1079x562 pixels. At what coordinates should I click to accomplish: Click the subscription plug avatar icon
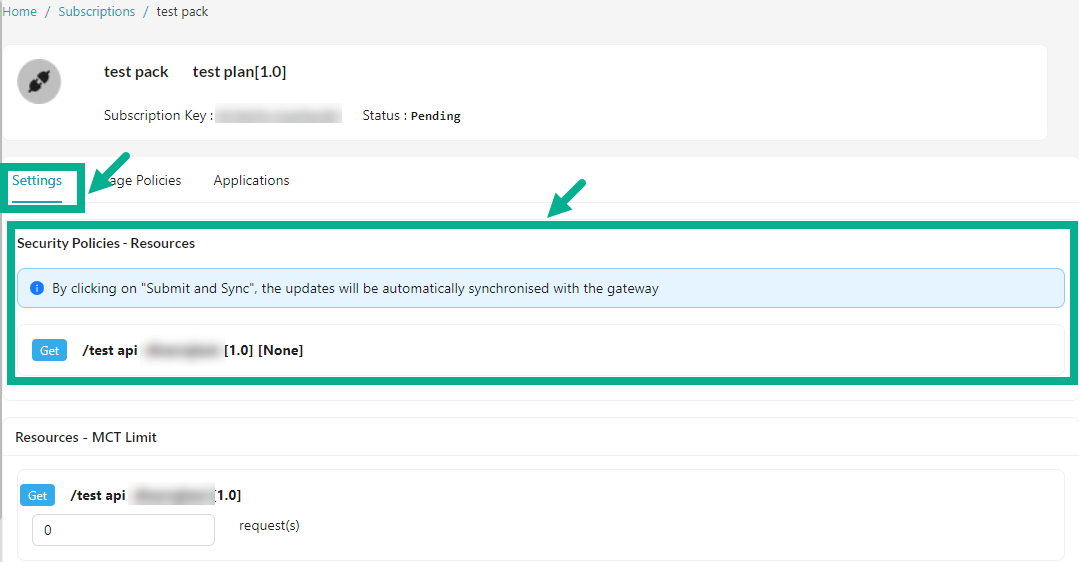pyautogui.click(x=39, y=82)
